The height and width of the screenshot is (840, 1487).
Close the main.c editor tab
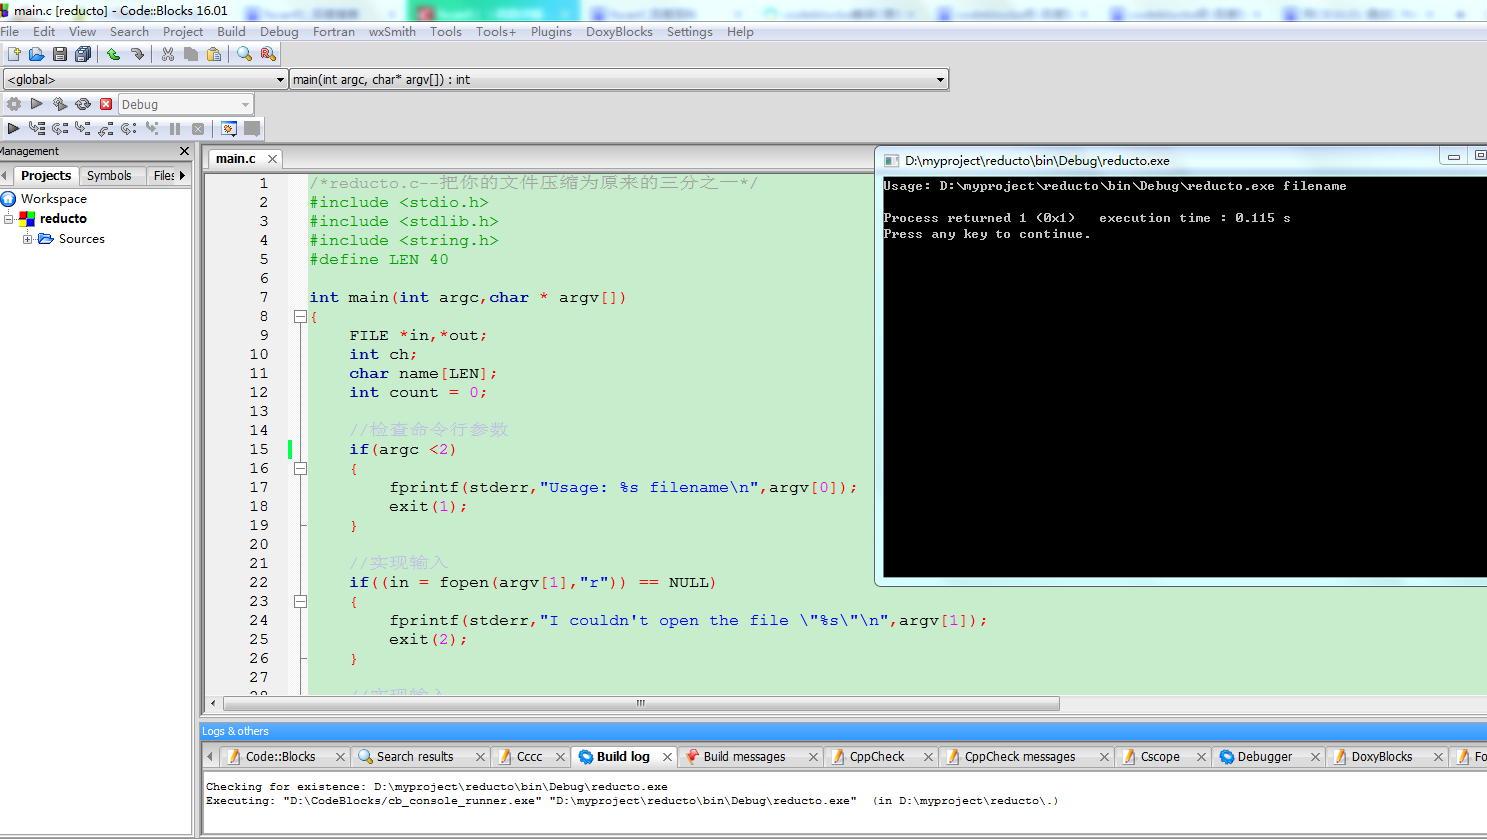272,159
